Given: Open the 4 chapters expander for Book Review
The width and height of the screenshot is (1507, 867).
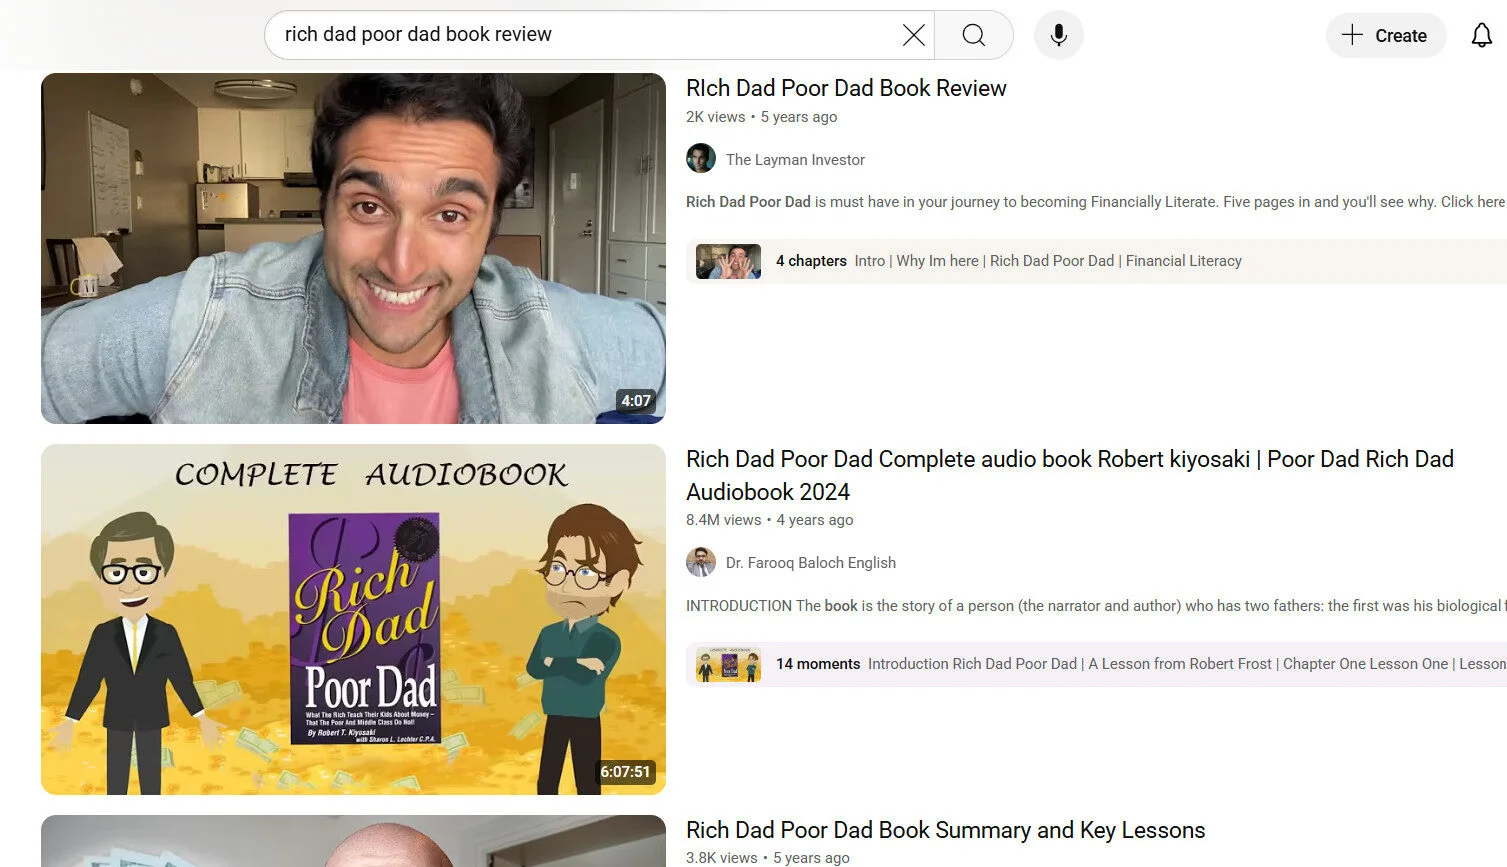Looking at the screenshot, I should click(x=811, y=261).
